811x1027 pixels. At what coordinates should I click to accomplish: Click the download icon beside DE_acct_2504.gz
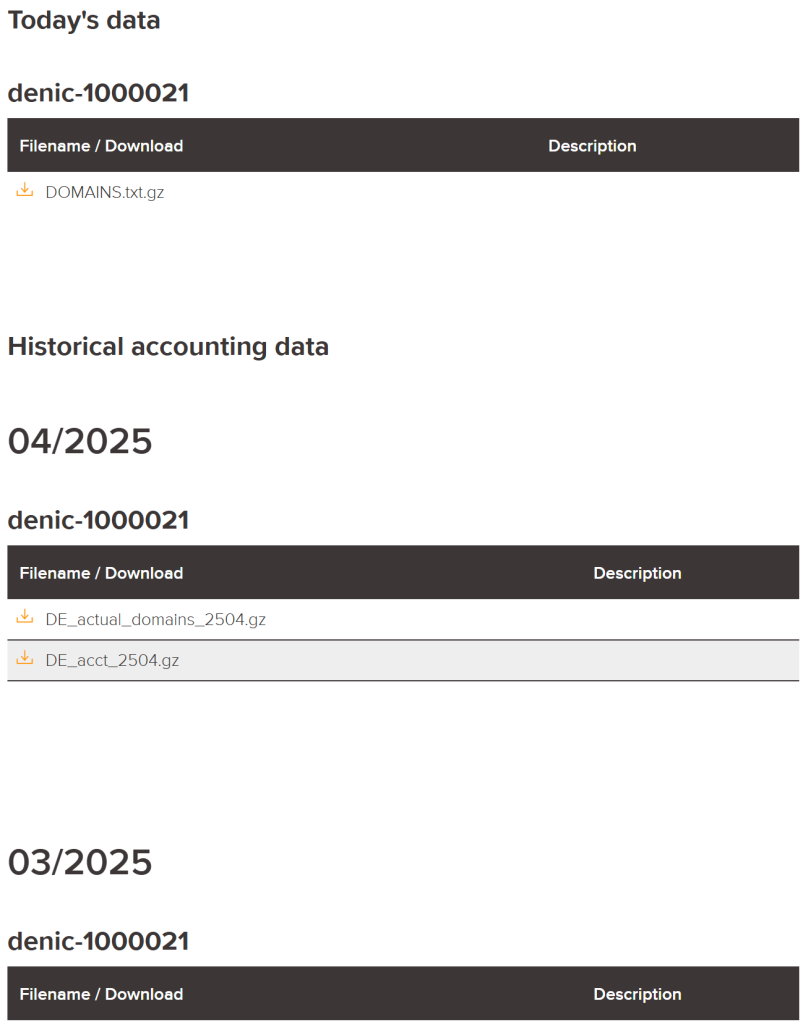(x=25, y=659)
